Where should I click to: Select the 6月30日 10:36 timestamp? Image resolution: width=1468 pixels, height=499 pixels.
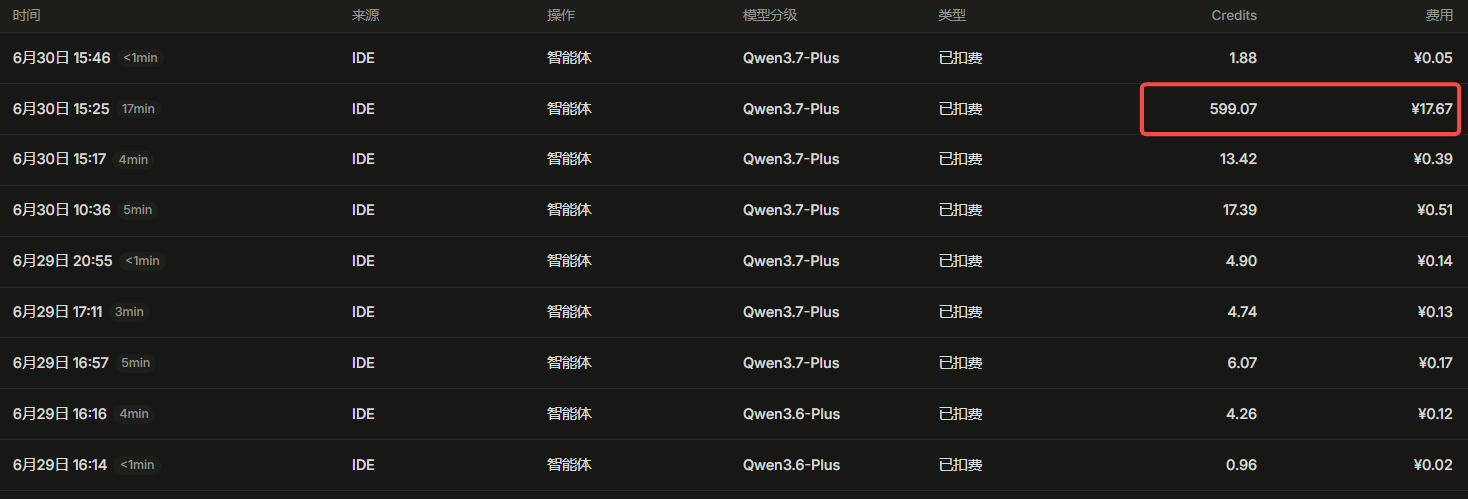coord(61,210)
